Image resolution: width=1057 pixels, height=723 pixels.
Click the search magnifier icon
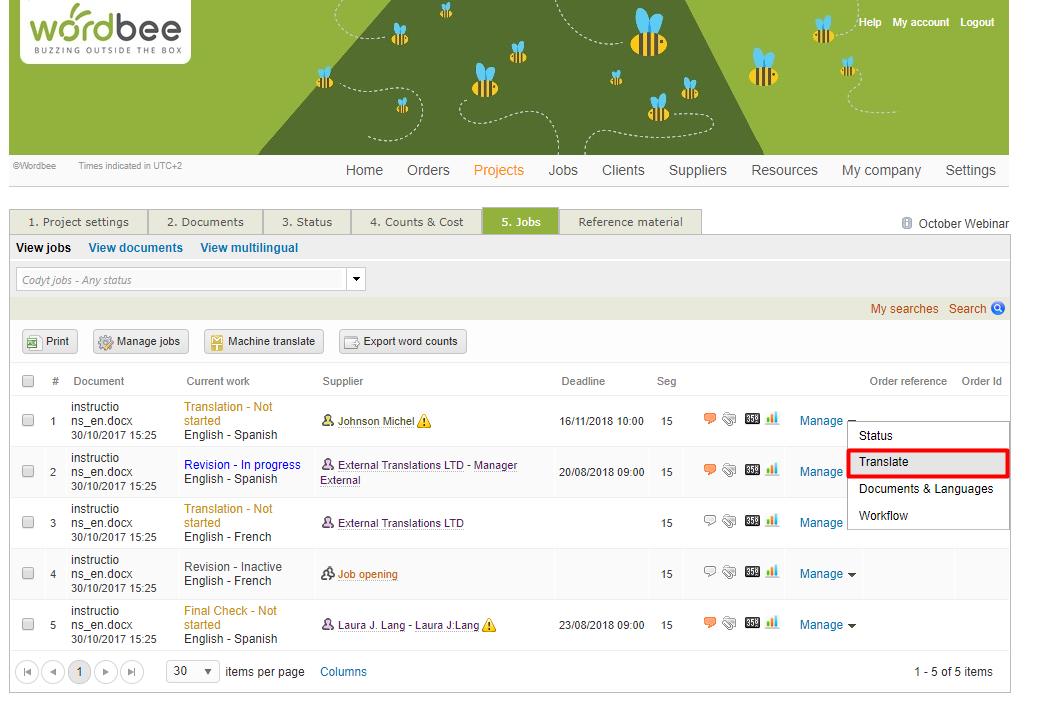point(997,309)
